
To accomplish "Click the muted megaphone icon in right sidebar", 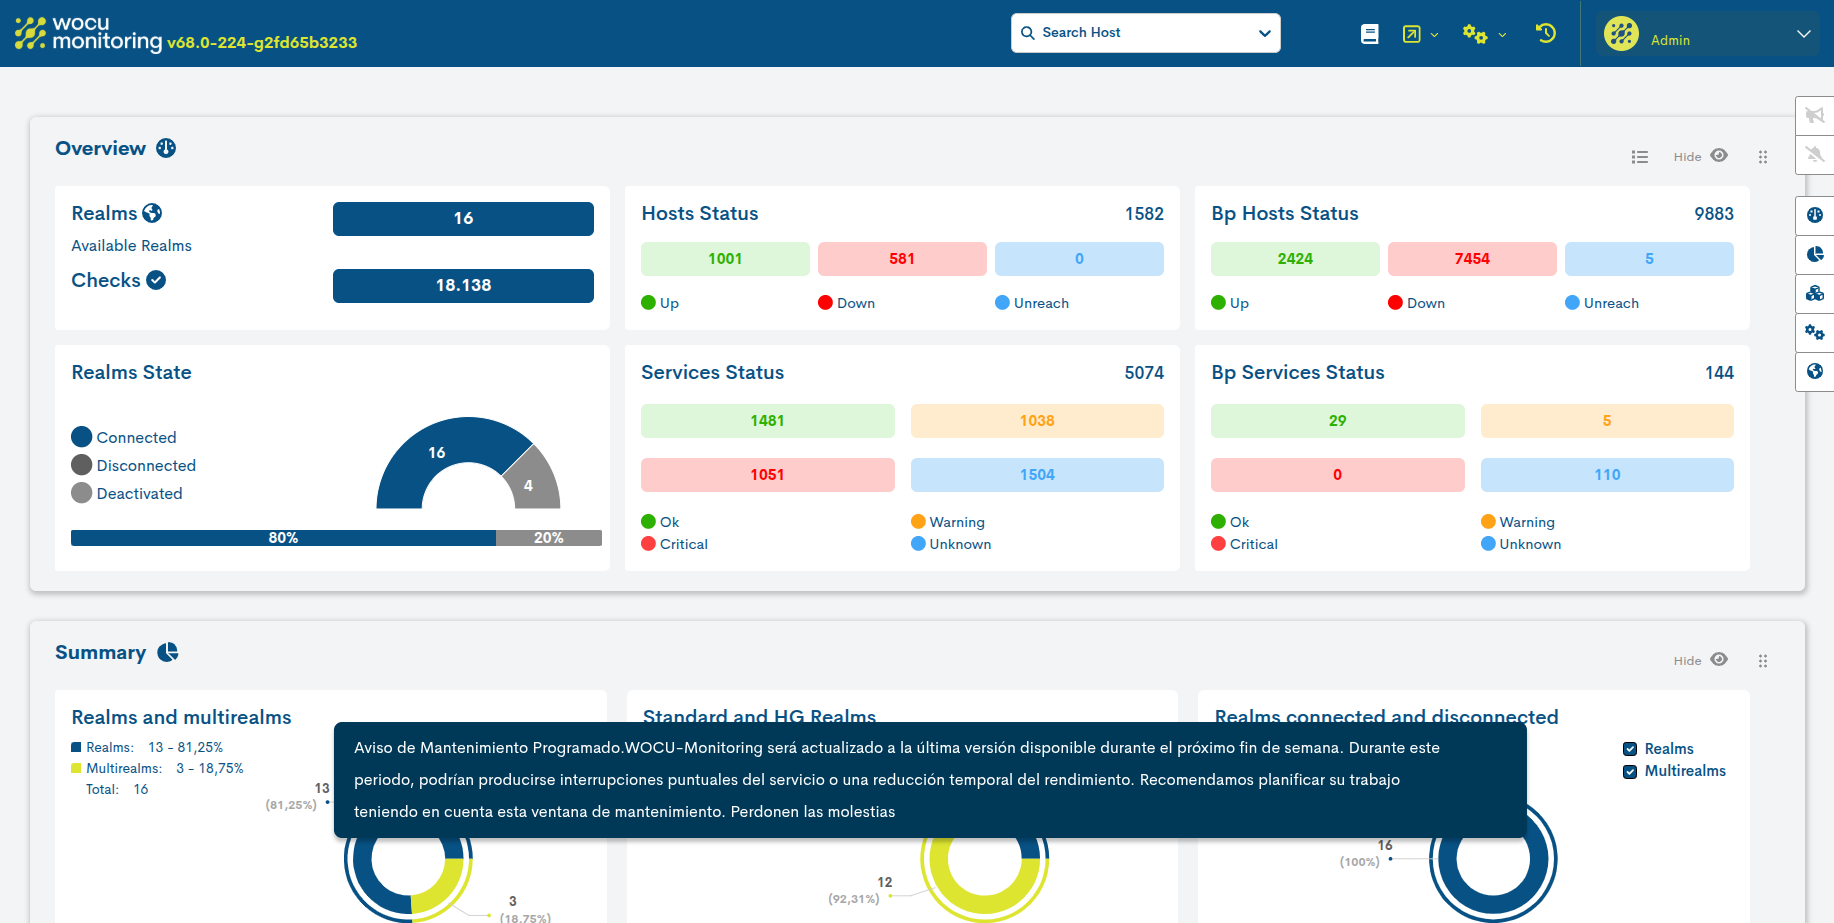I will 1815,116.
